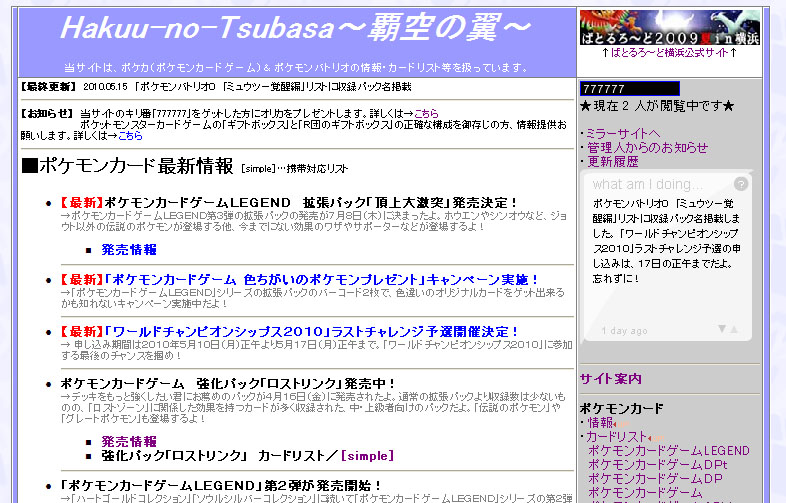Click the 'what am I doing...' widget title
Image resolution: width=786 pixels, height=503 pixels.
click(x=648, y=184)
